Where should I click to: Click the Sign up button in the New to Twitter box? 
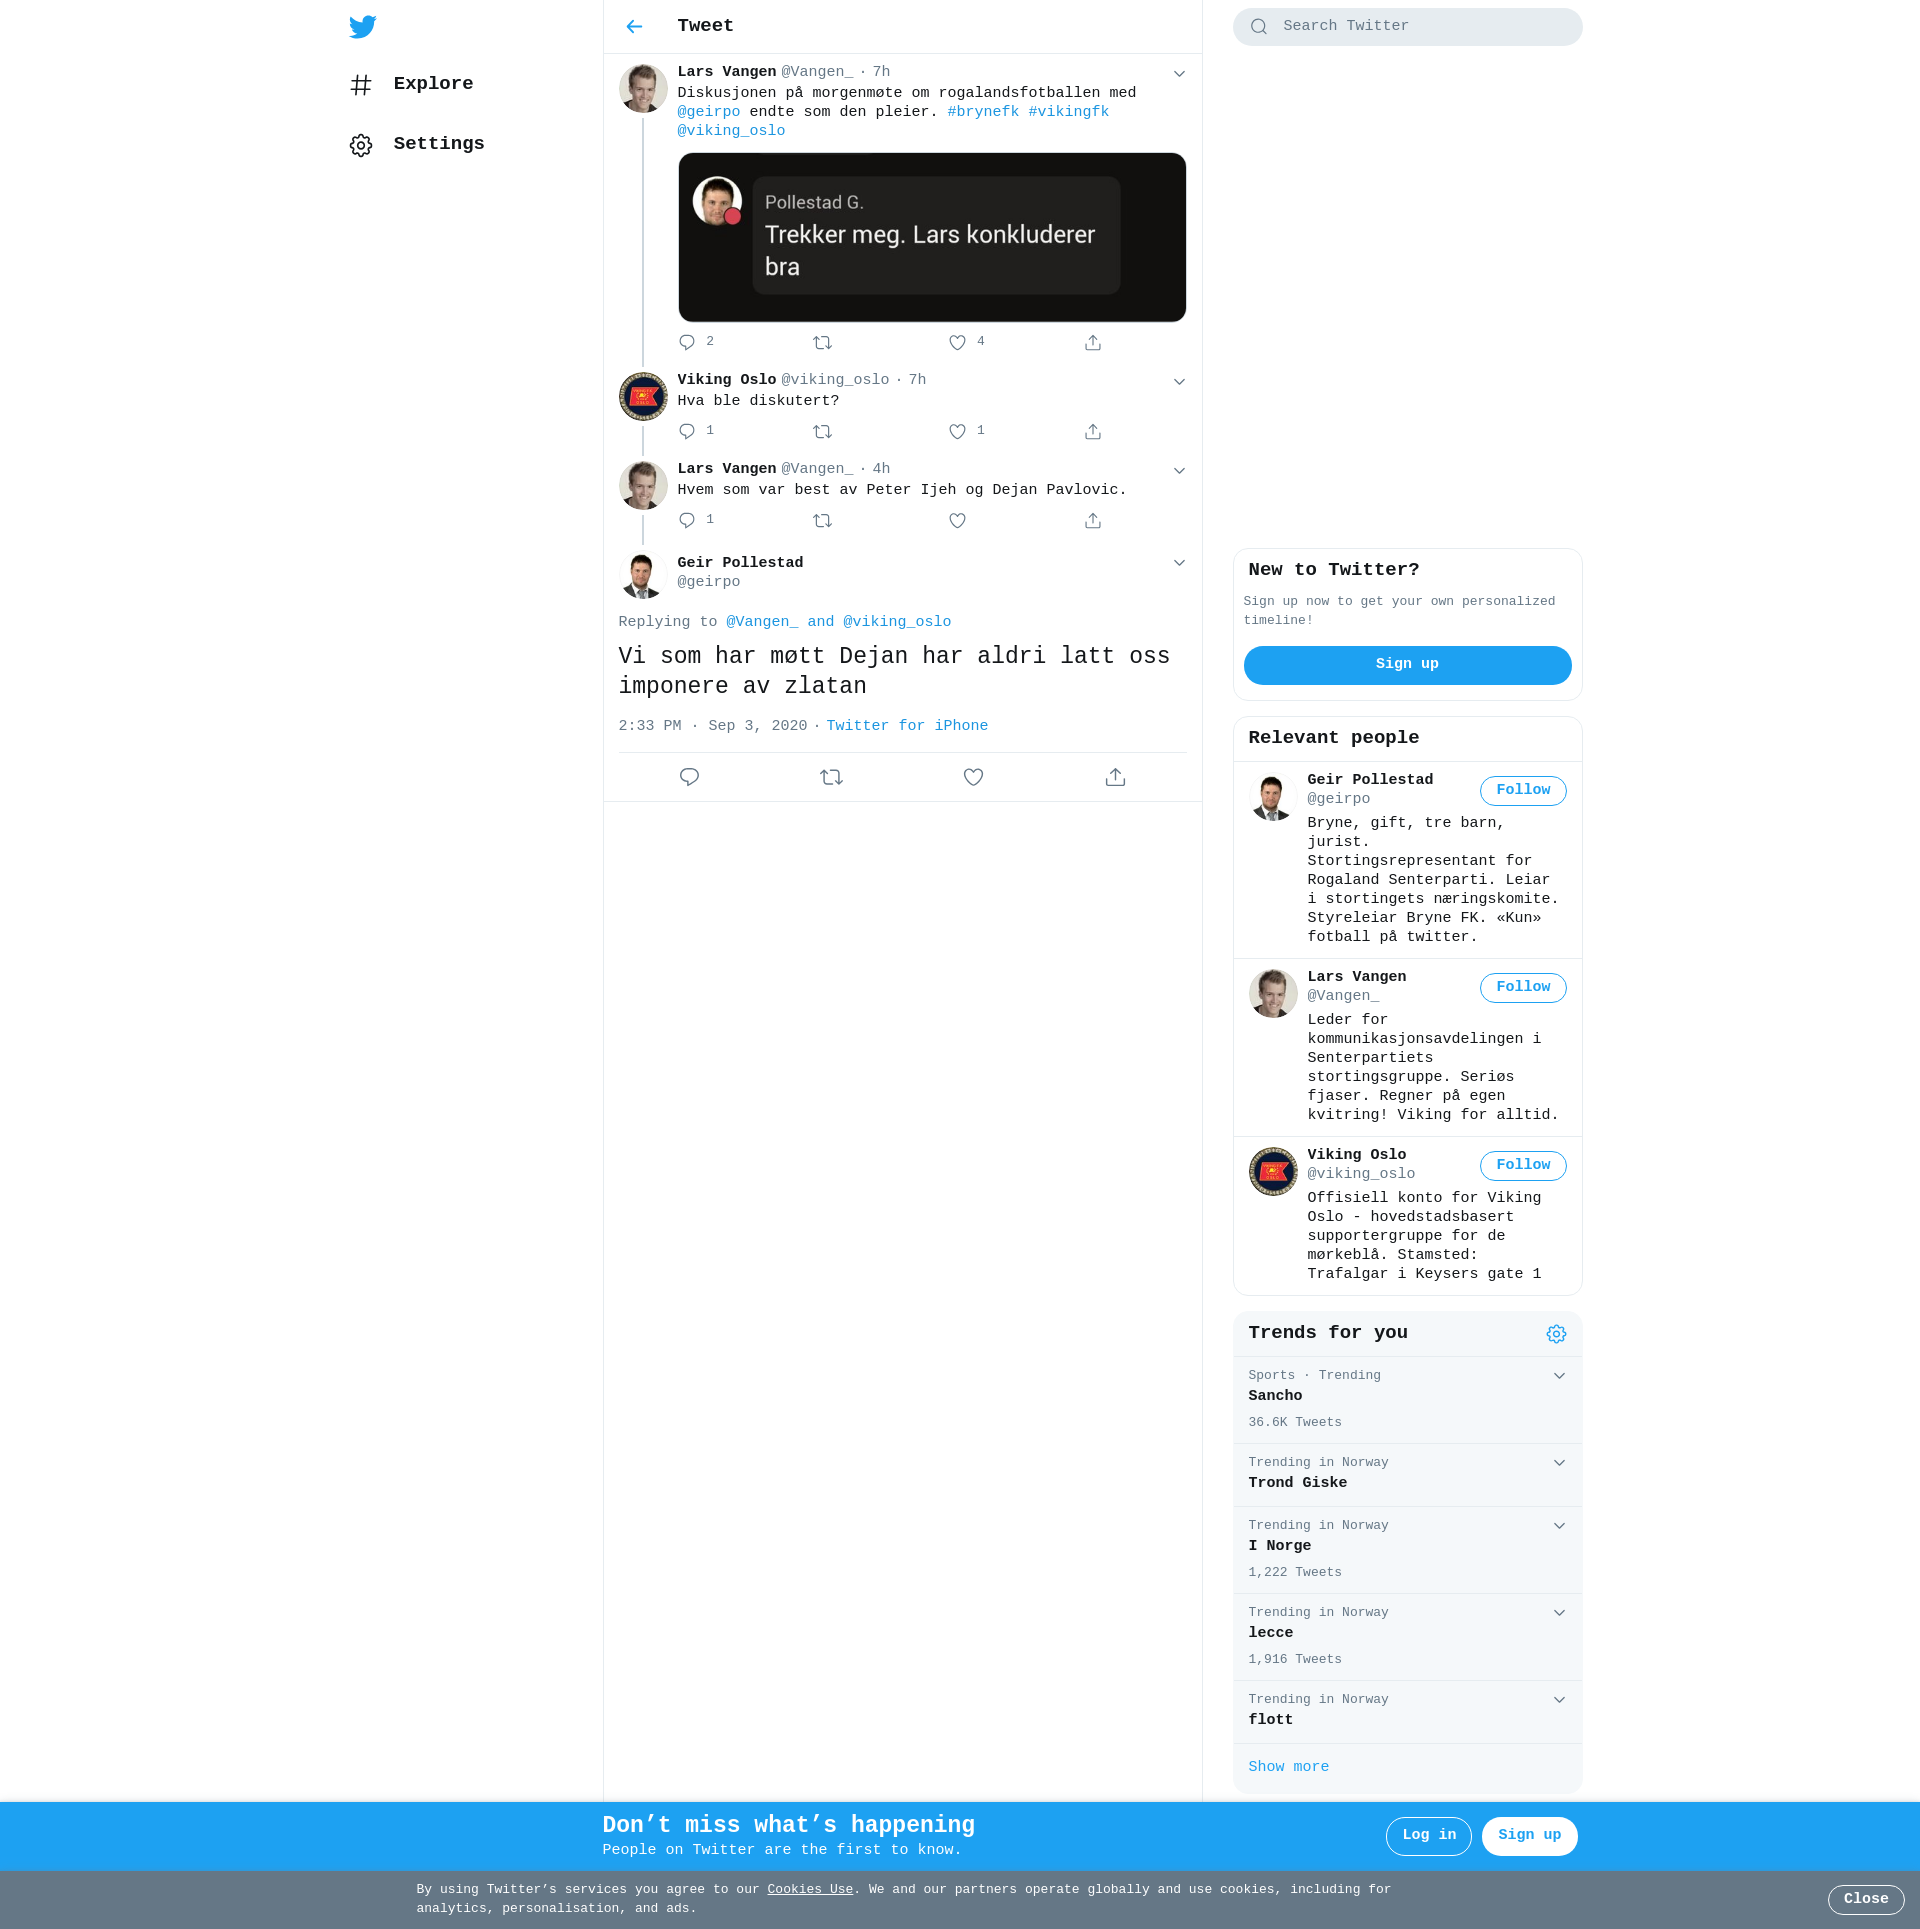1407,665
